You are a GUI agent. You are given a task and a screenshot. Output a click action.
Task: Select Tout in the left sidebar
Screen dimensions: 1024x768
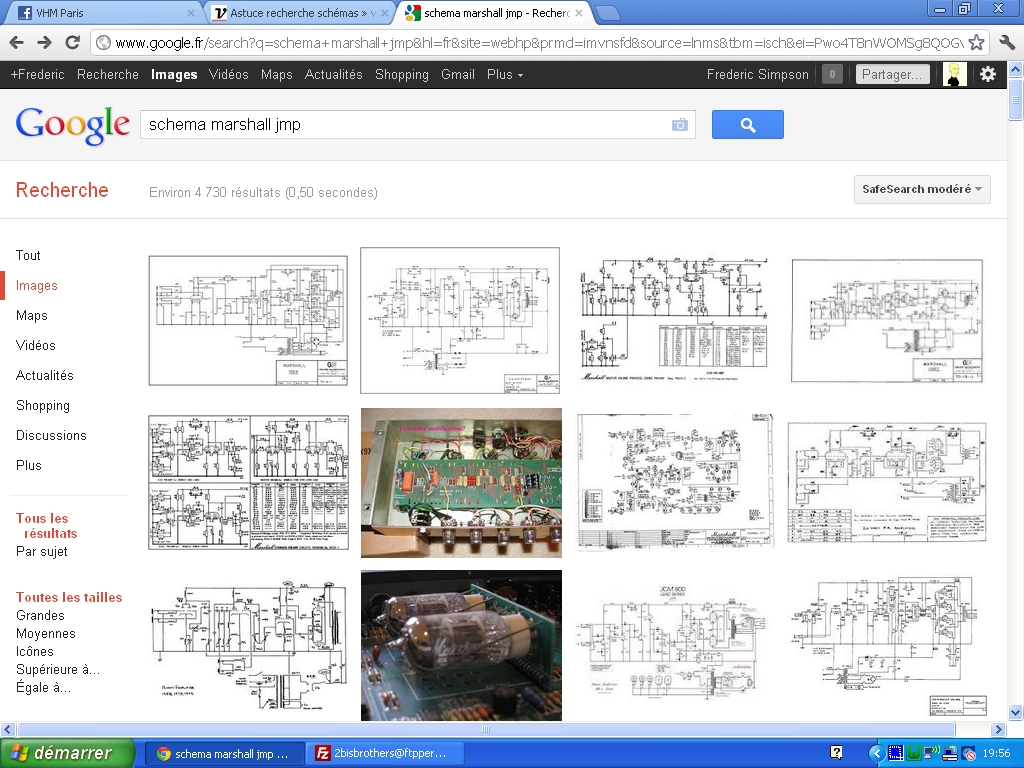coord(28,255)
